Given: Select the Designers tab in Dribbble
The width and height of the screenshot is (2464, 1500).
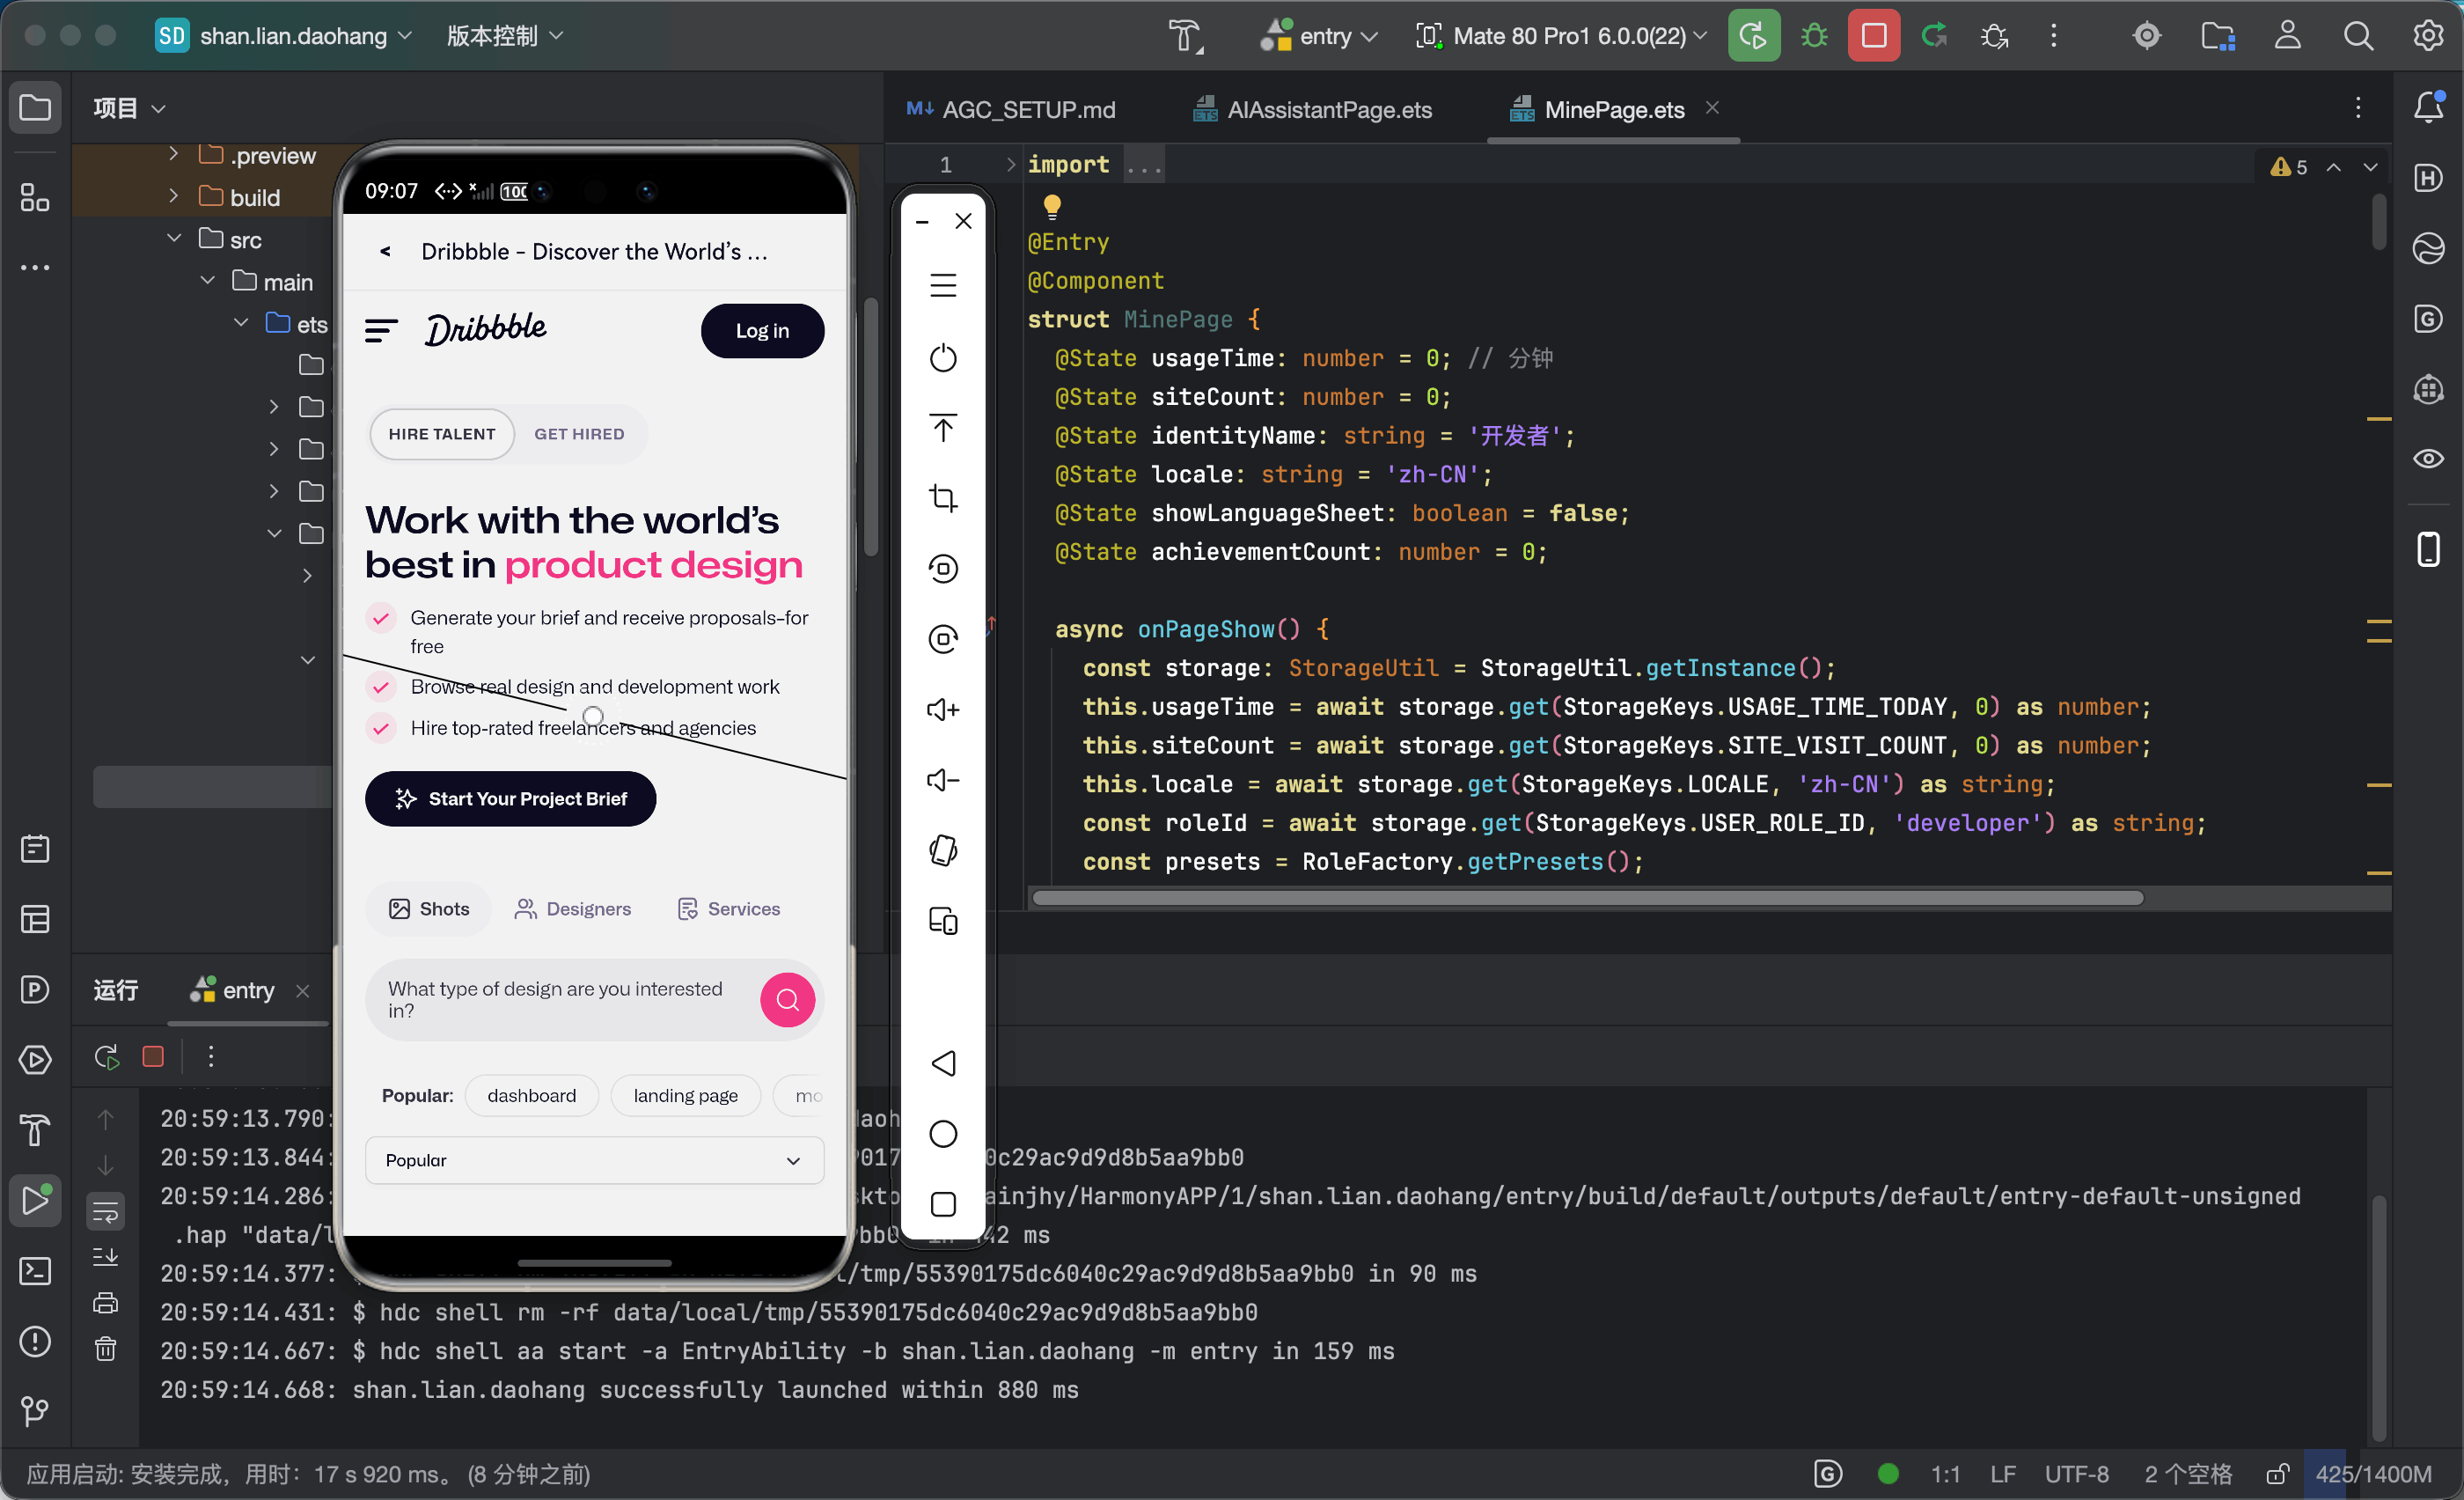Looking at the screenshot, I should tap(573, 908).
